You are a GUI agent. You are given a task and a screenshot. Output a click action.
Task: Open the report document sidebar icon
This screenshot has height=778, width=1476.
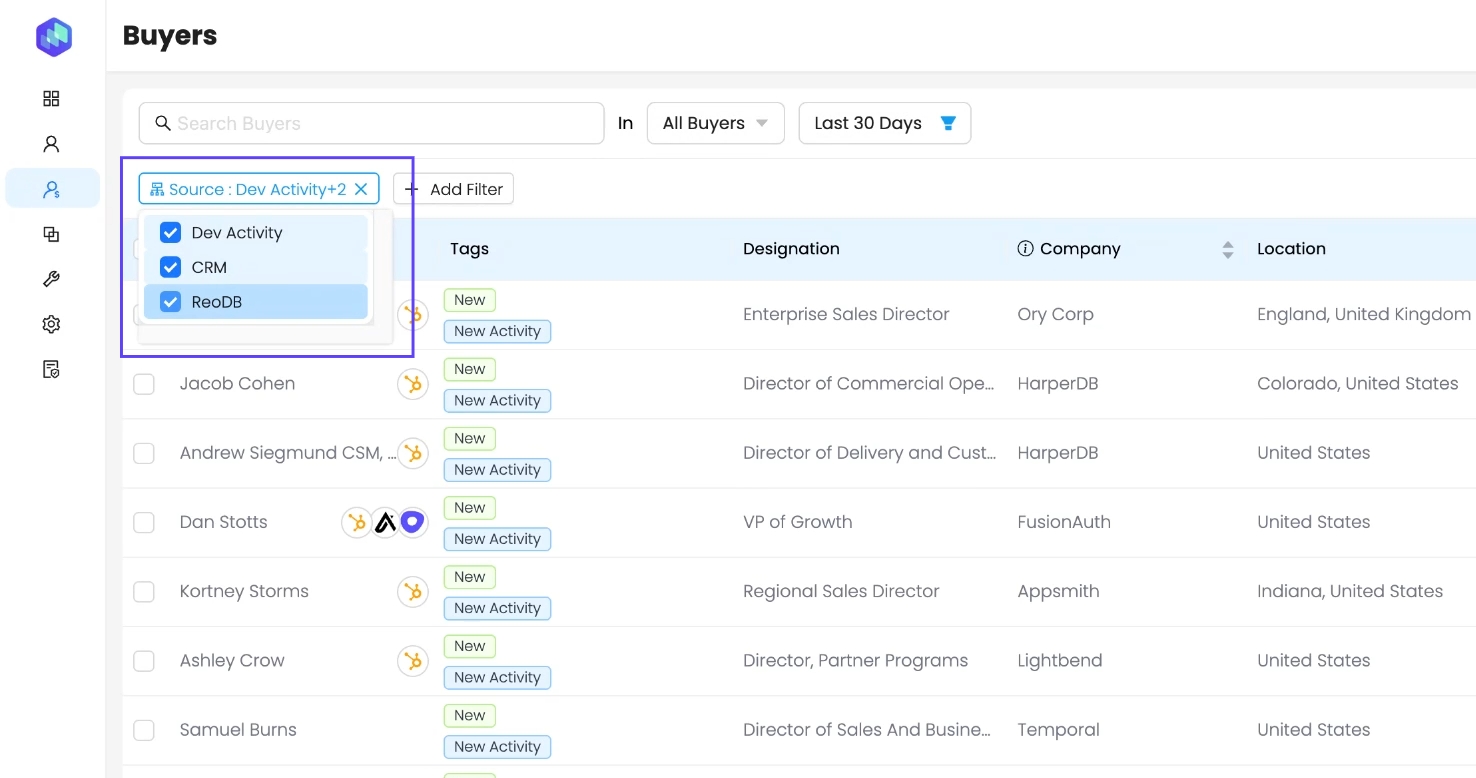[52, 370]
